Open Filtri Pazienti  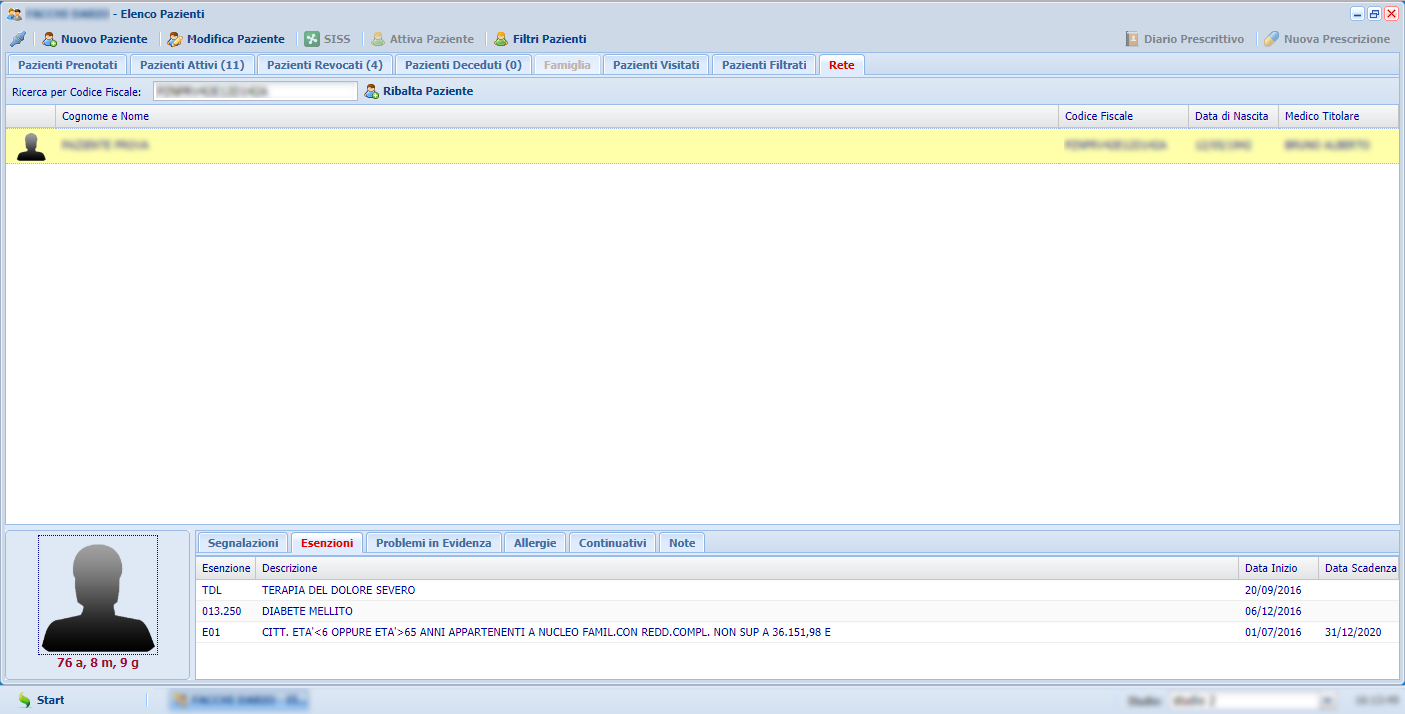(x=540, y=39)
